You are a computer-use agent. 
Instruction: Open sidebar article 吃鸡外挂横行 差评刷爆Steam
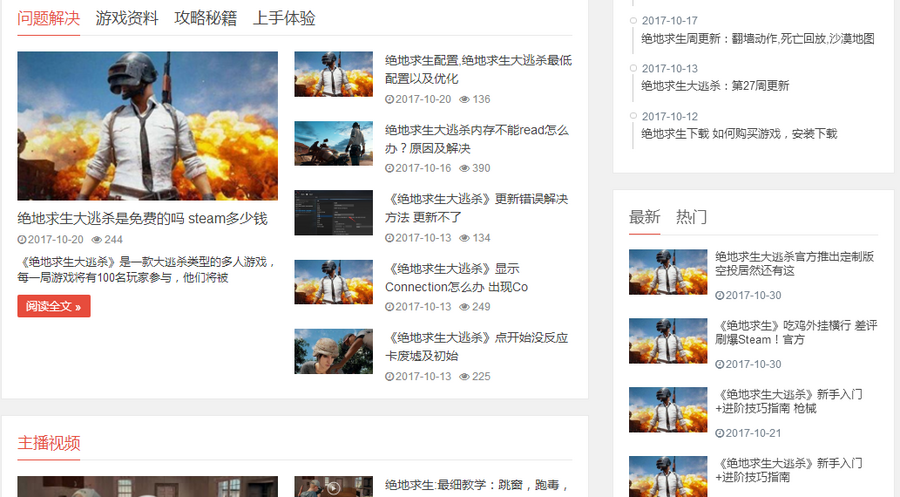[x=796, y=332]
